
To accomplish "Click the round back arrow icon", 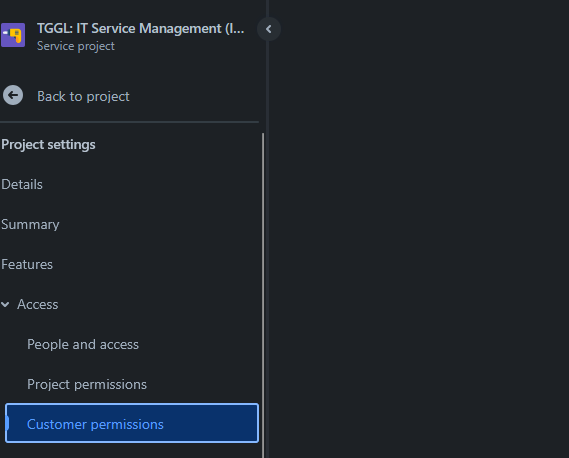I will point(13,95).
